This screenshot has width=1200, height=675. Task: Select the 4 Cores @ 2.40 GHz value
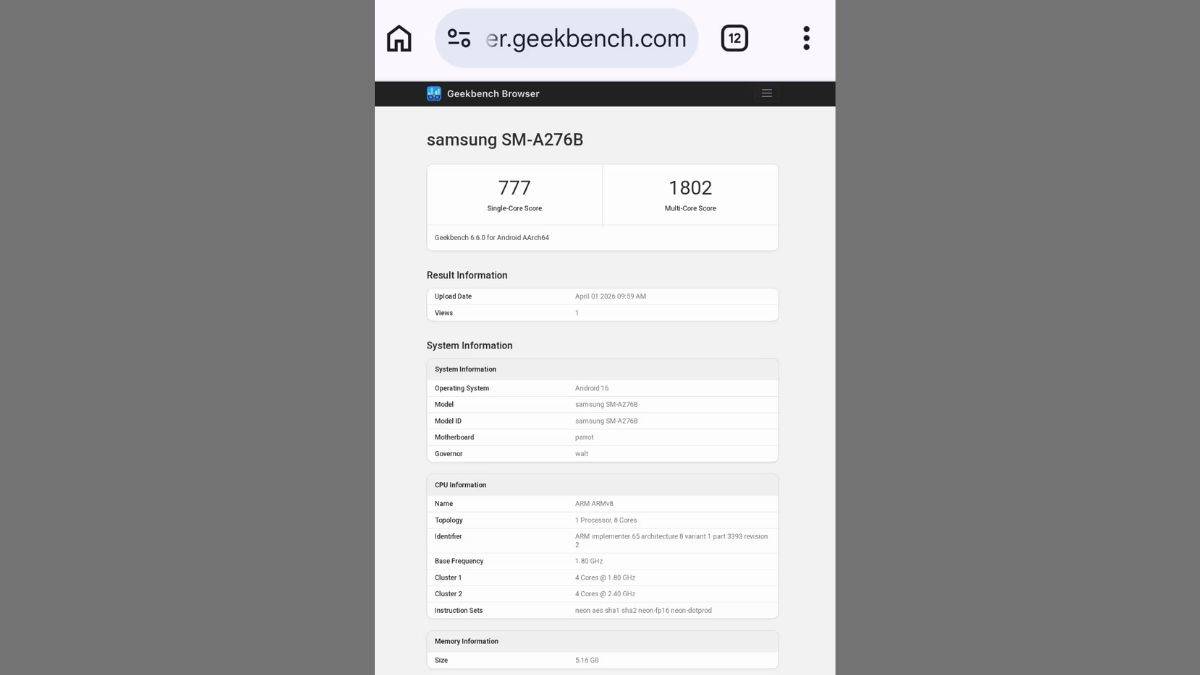click(605, 594)
